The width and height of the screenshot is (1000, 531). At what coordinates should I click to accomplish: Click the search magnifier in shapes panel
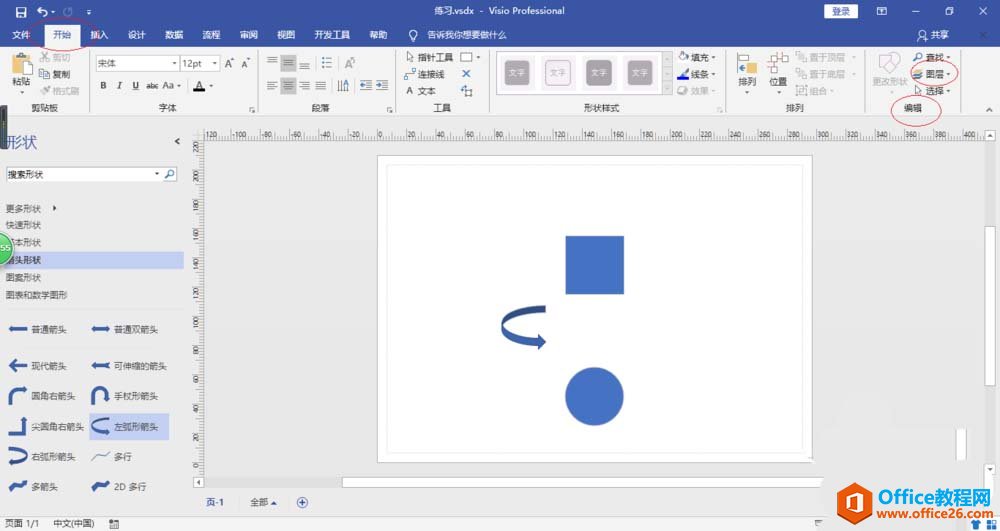[x=170, y=174]
